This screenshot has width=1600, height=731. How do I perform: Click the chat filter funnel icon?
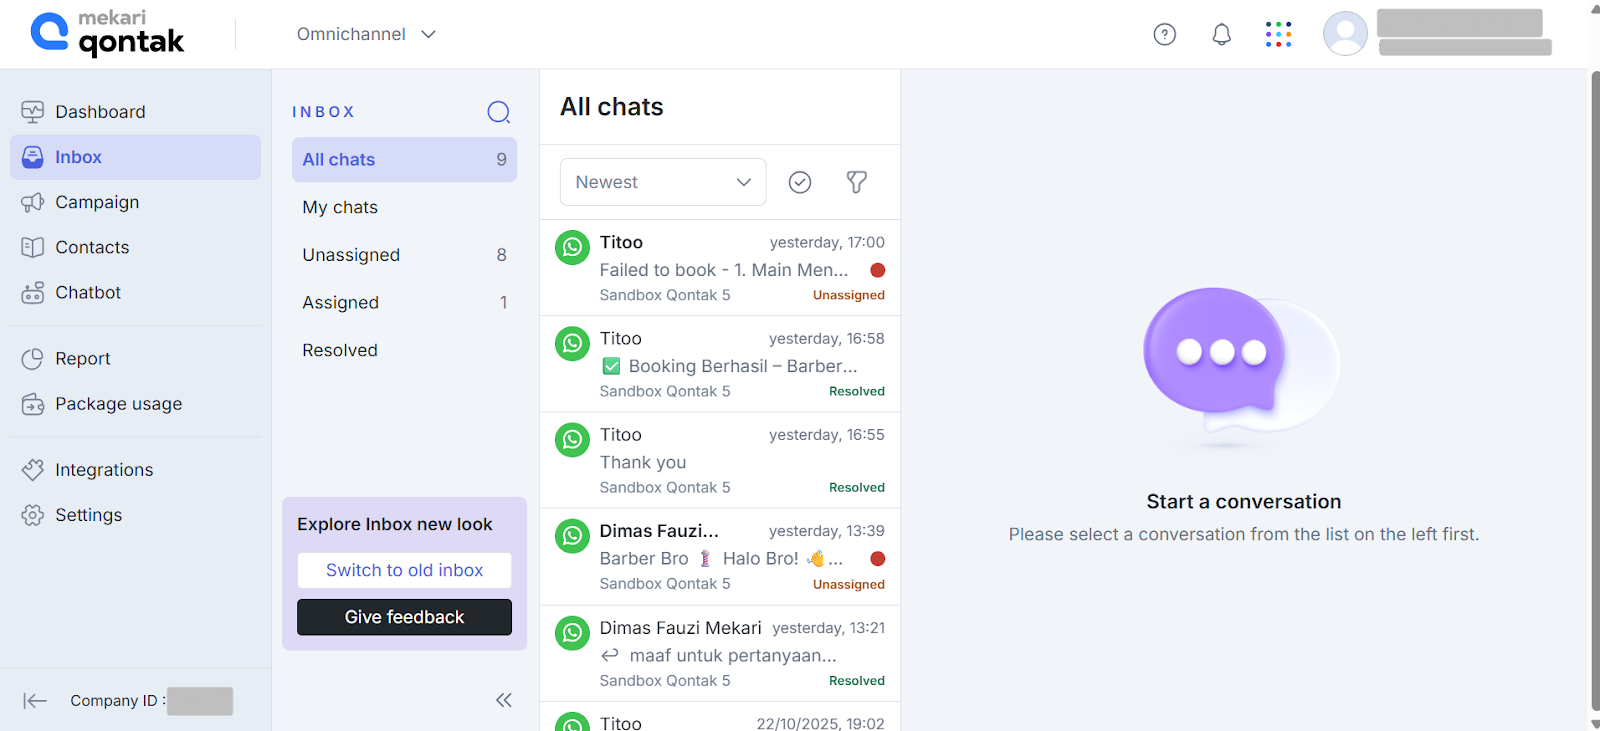pos(856,182)
